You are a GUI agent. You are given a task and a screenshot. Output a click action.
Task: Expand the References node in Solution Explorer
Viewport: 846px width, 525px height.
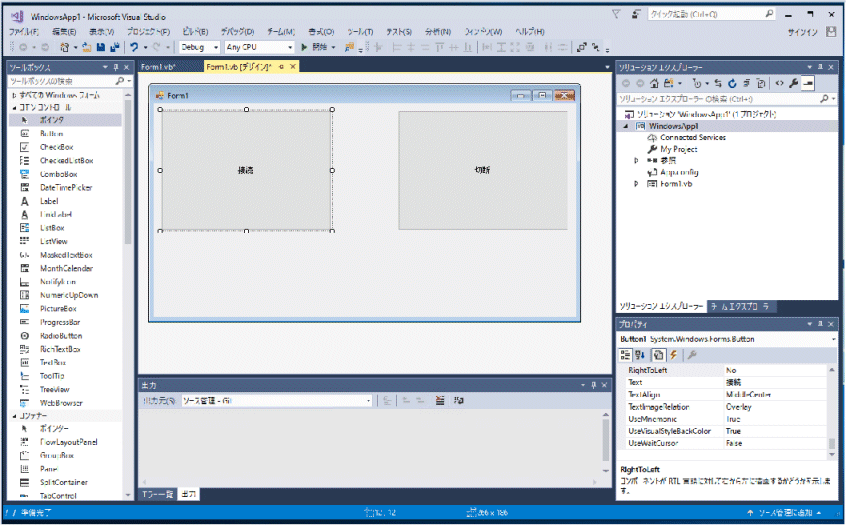click(636, 160)
